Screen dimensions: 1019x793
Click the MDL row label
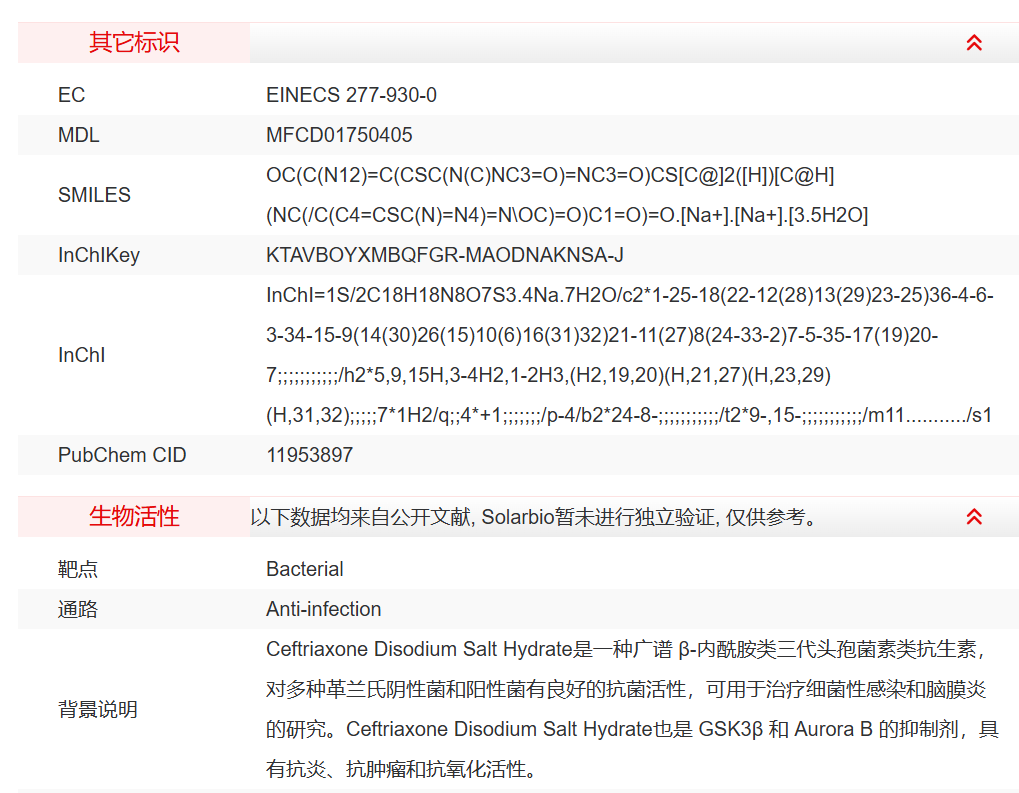78,135
